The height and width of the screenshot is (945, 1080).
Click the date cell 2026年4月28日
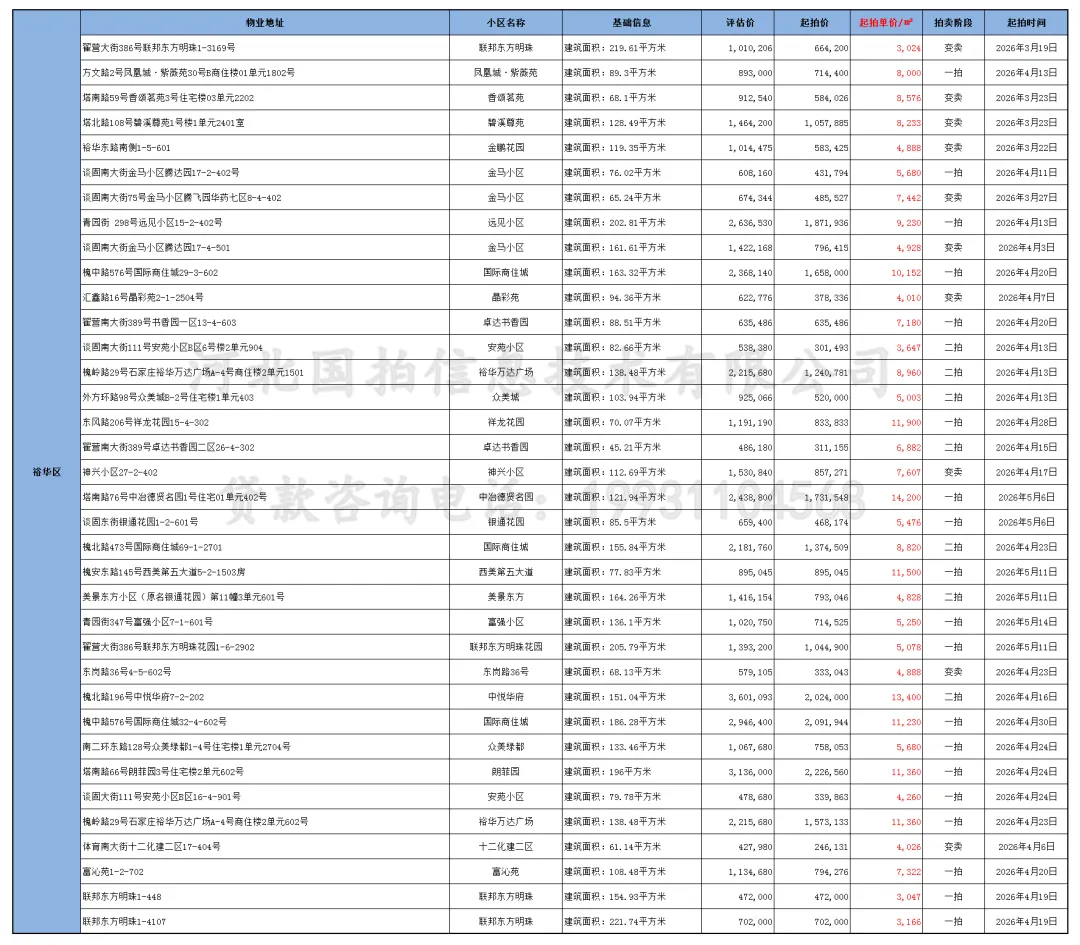1026,422
